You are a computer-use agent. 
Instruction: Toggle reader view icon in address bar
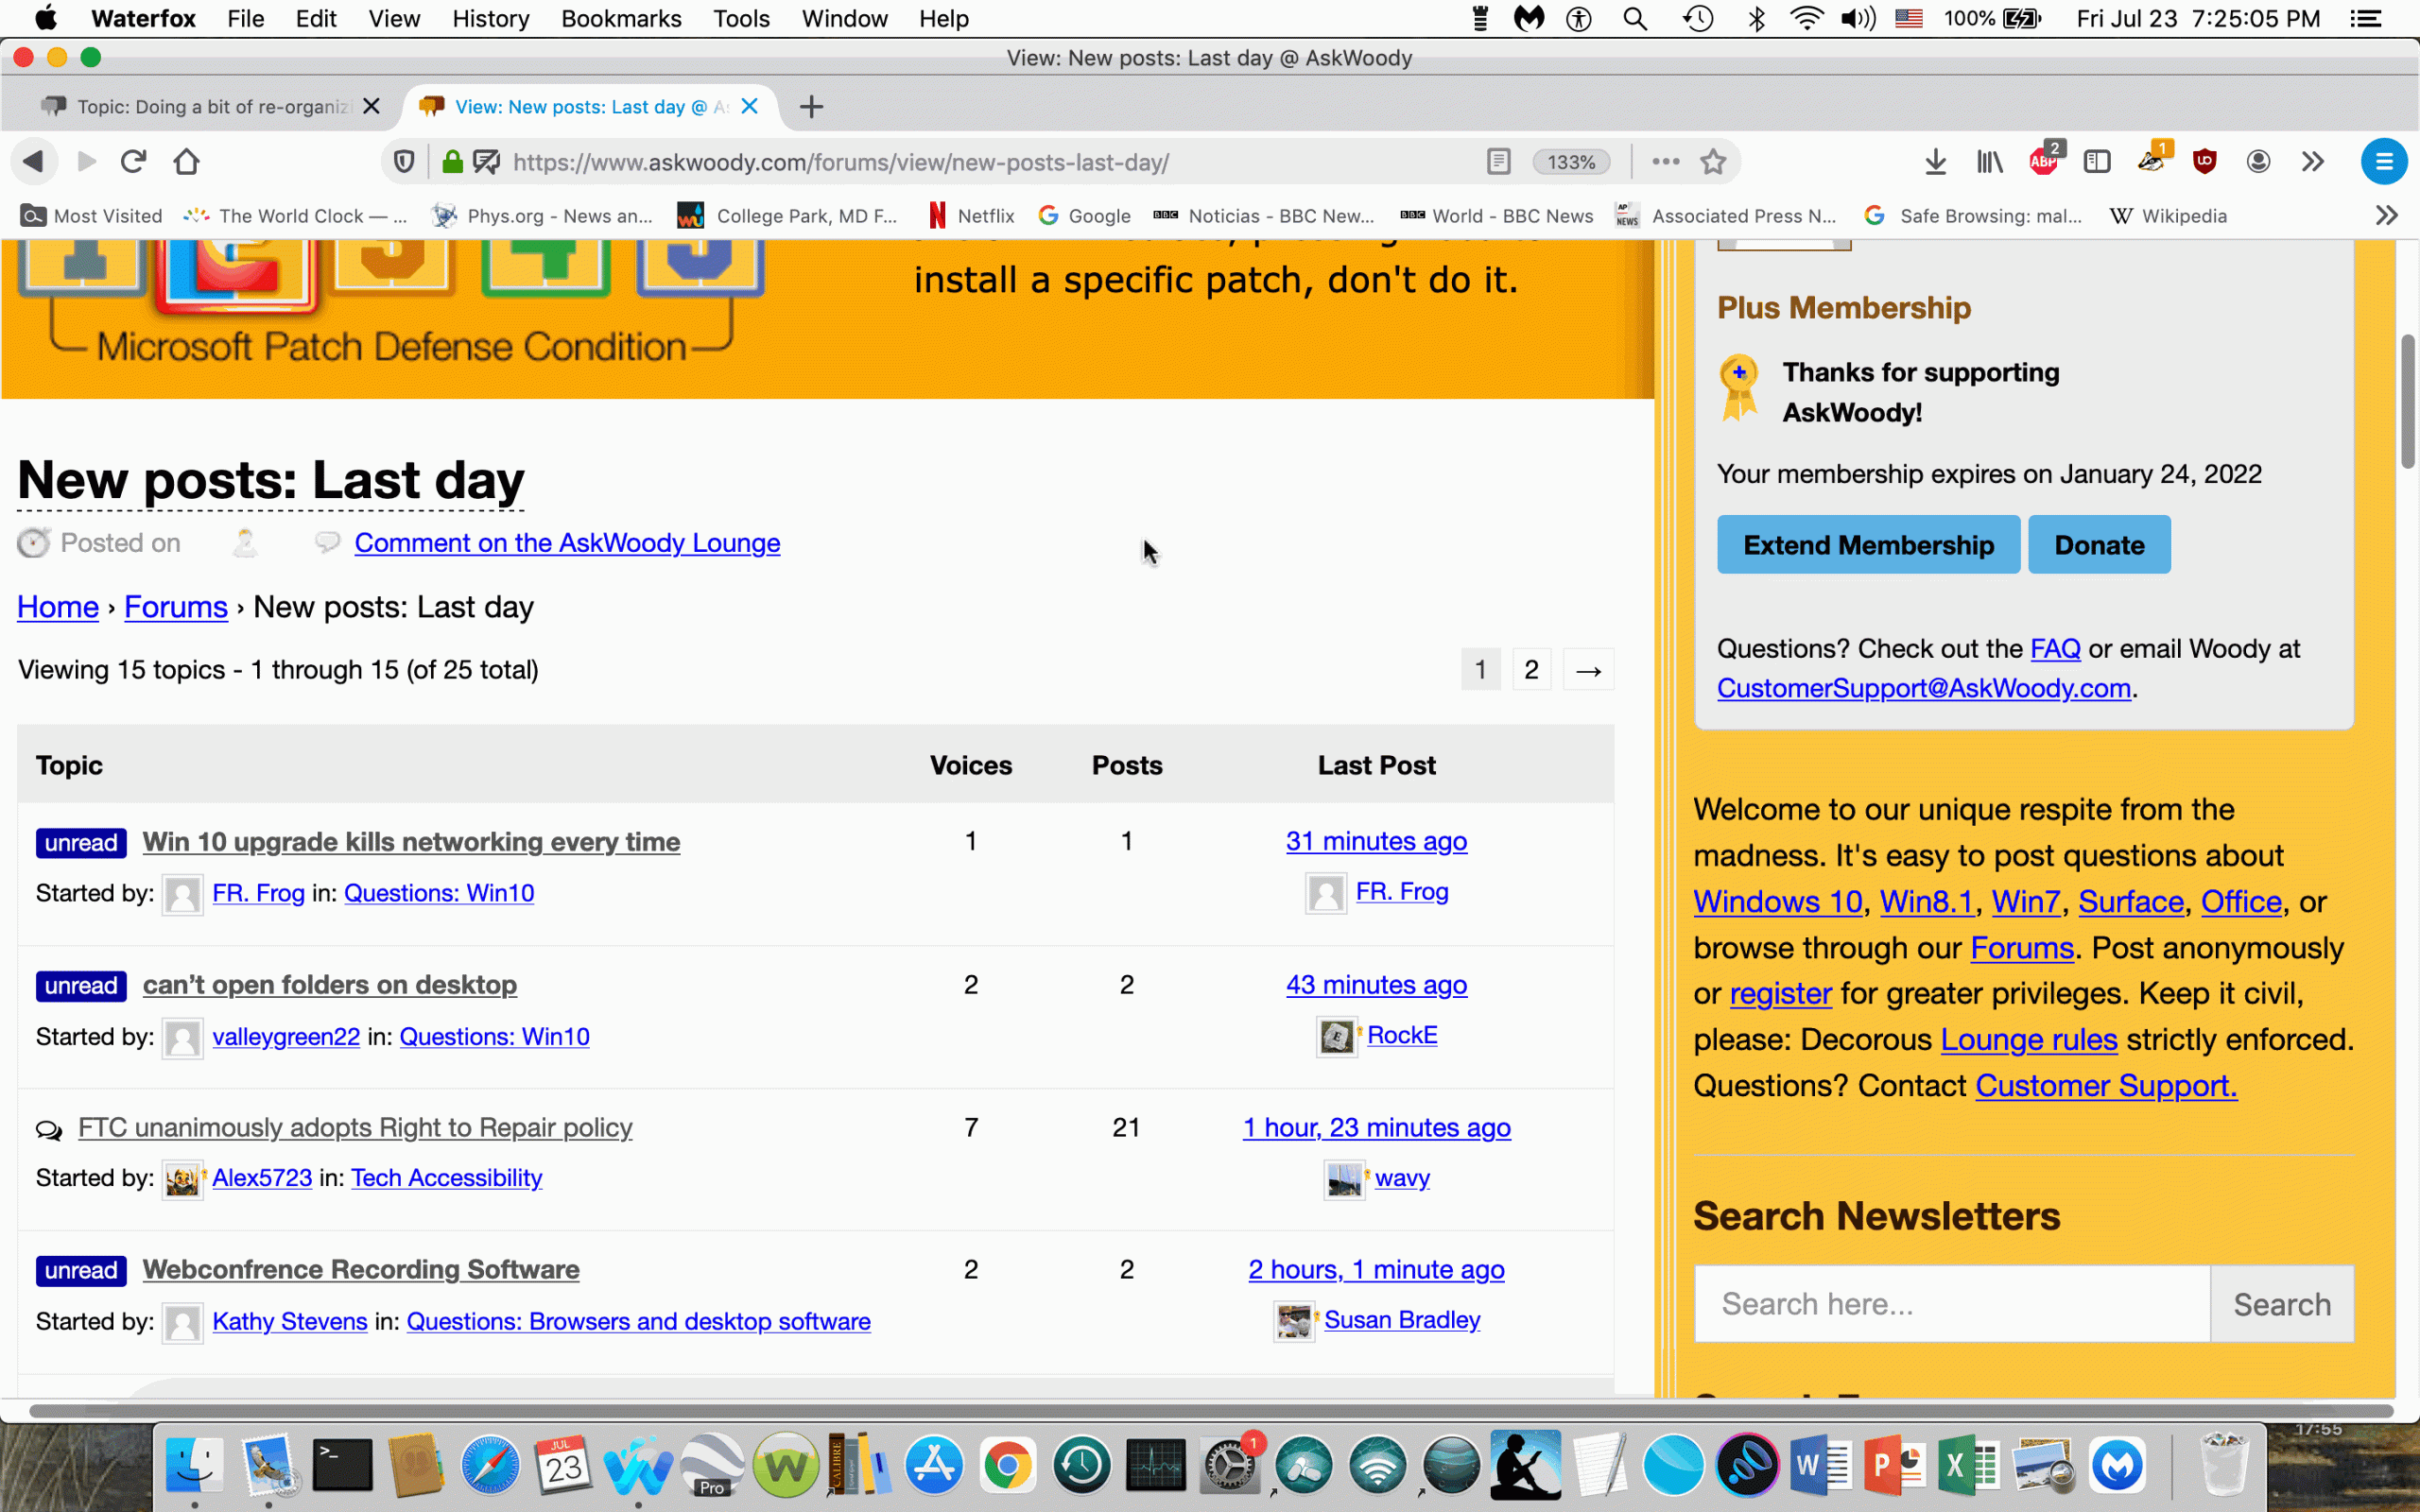coord(1498,162)
